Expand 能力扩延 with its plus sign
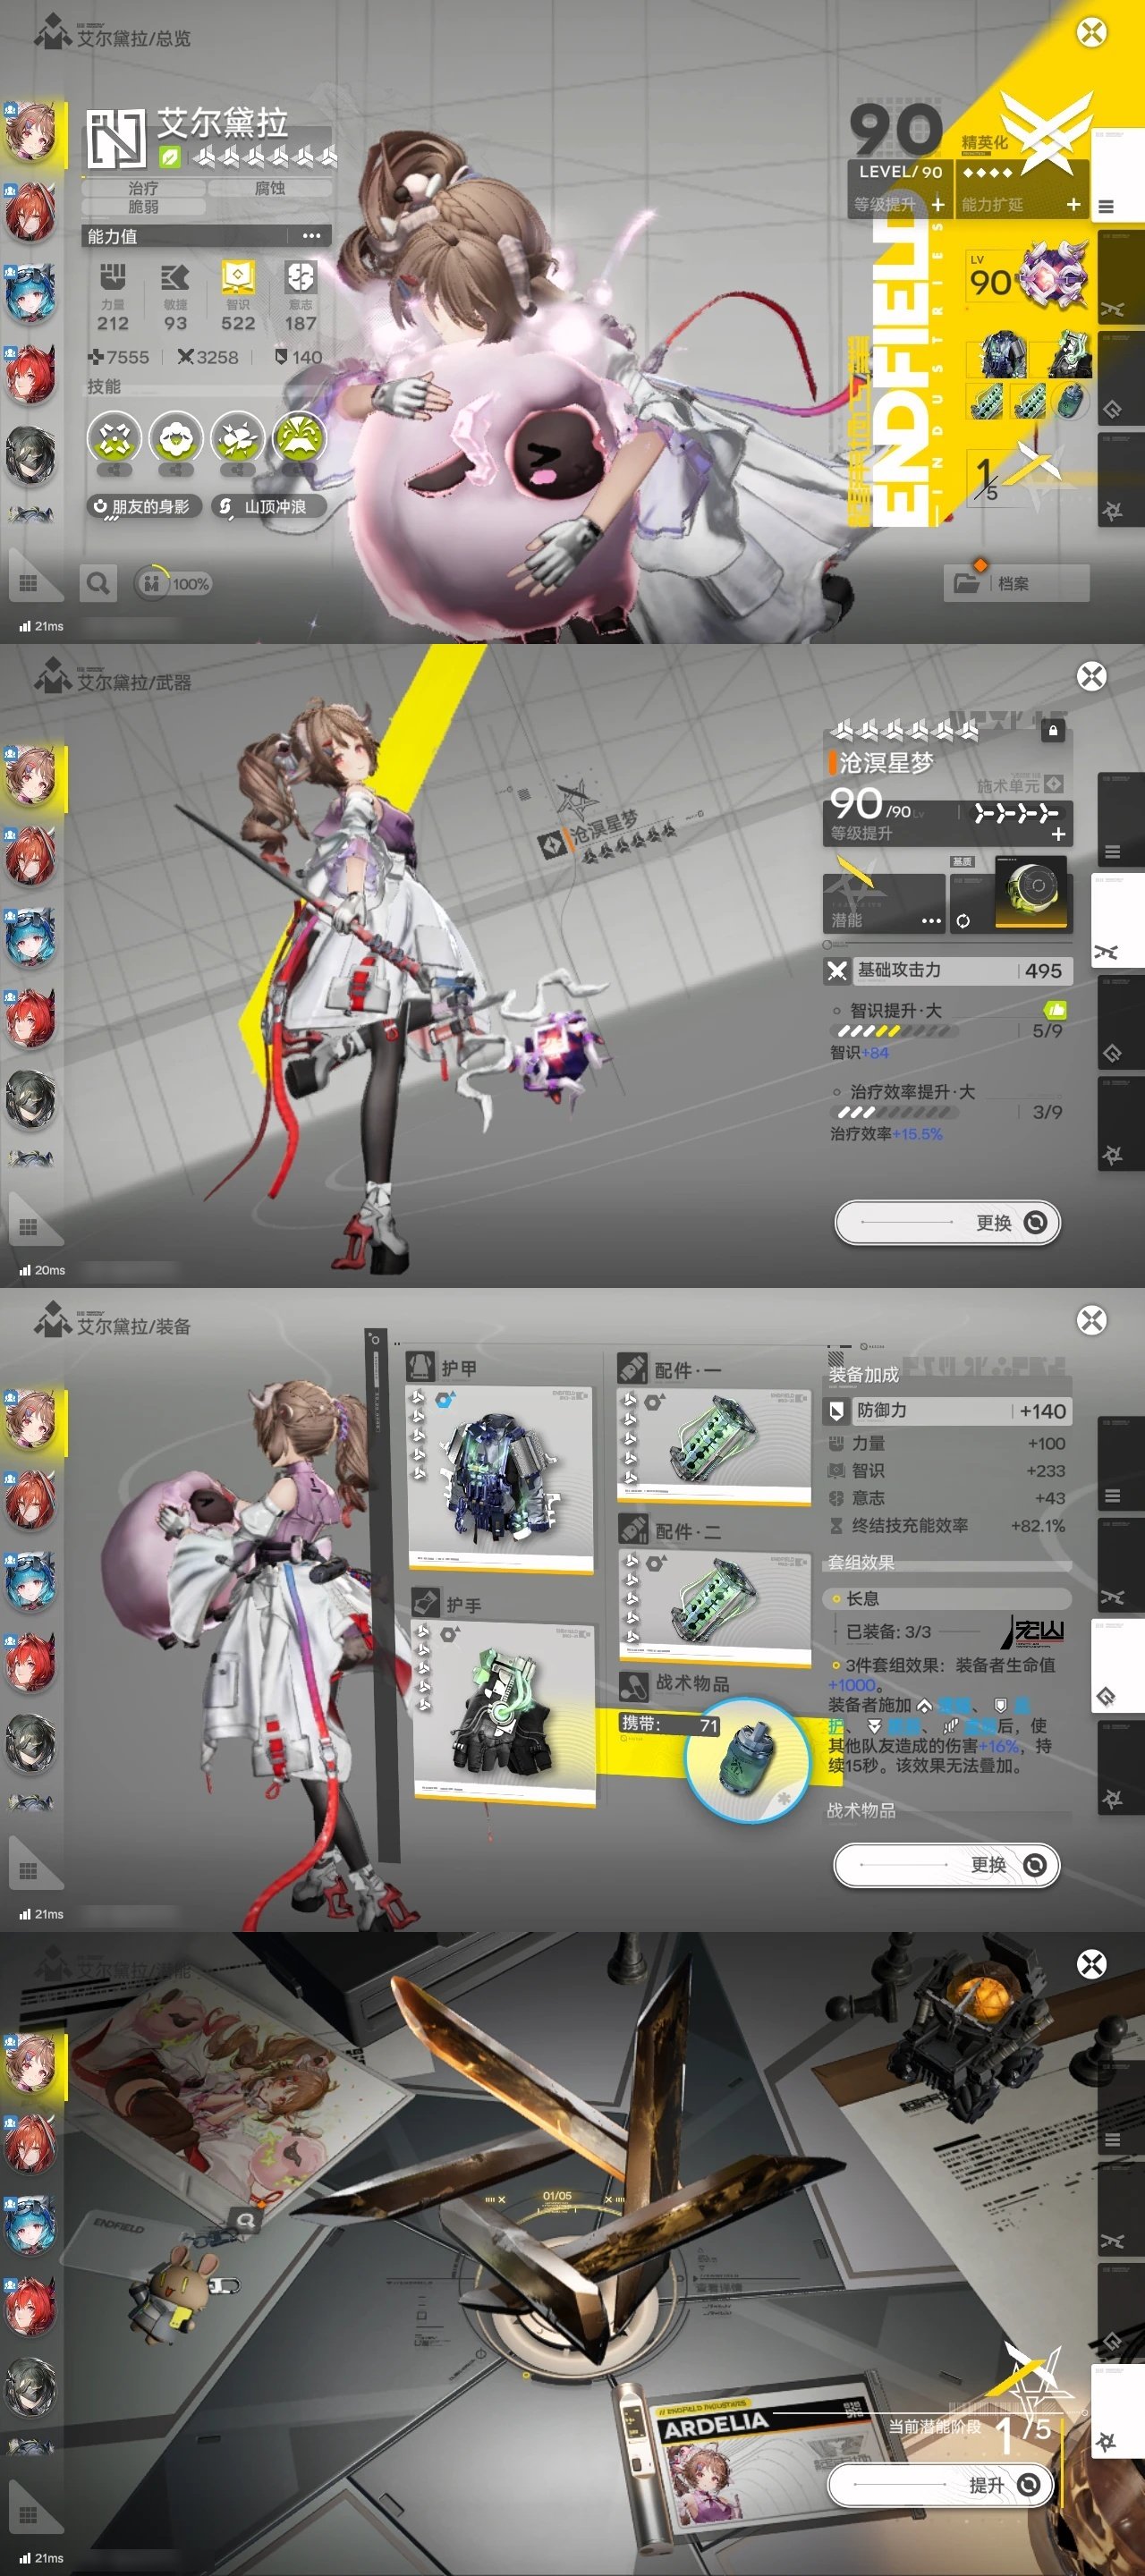Viewport: 1145px width, 2576px height. [1073, 204]
